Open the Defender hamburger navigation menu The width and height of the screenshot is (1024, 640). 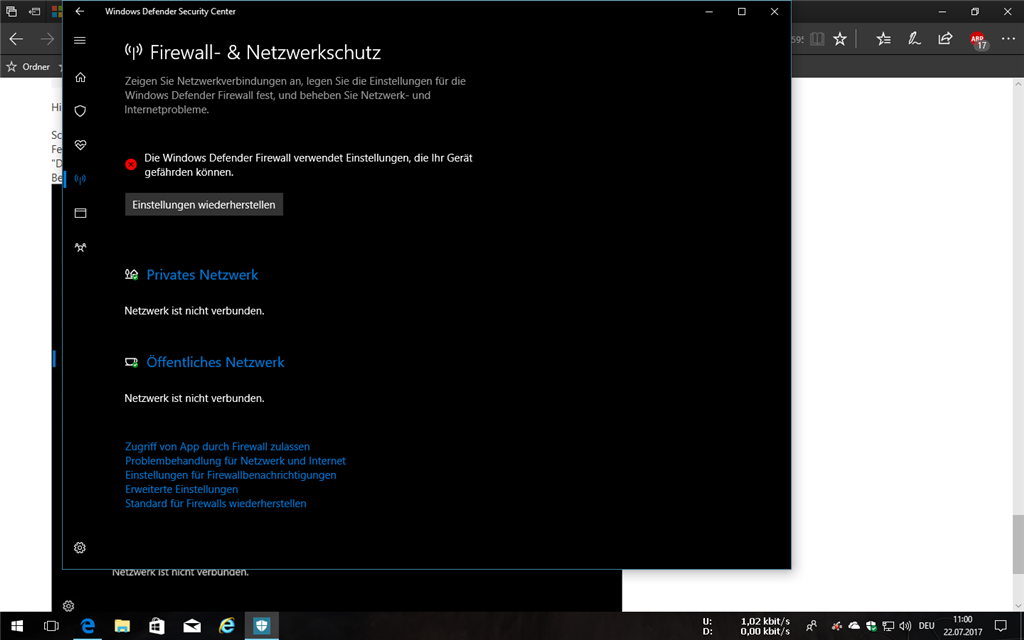pos(80,40)
